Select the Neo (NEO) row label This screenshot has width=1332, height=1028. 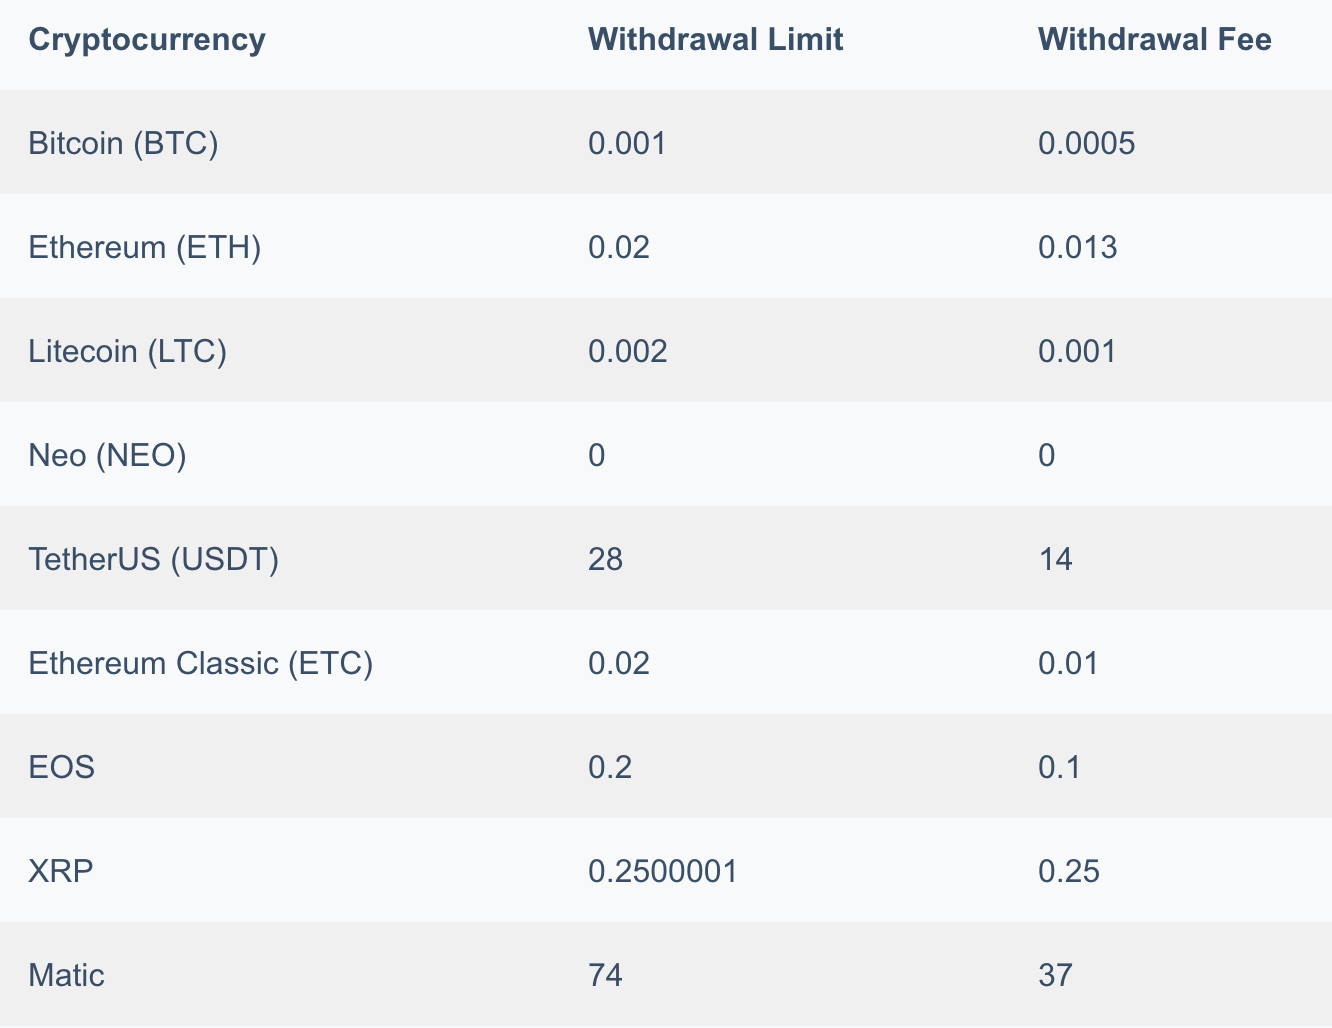tap(108, 456)
